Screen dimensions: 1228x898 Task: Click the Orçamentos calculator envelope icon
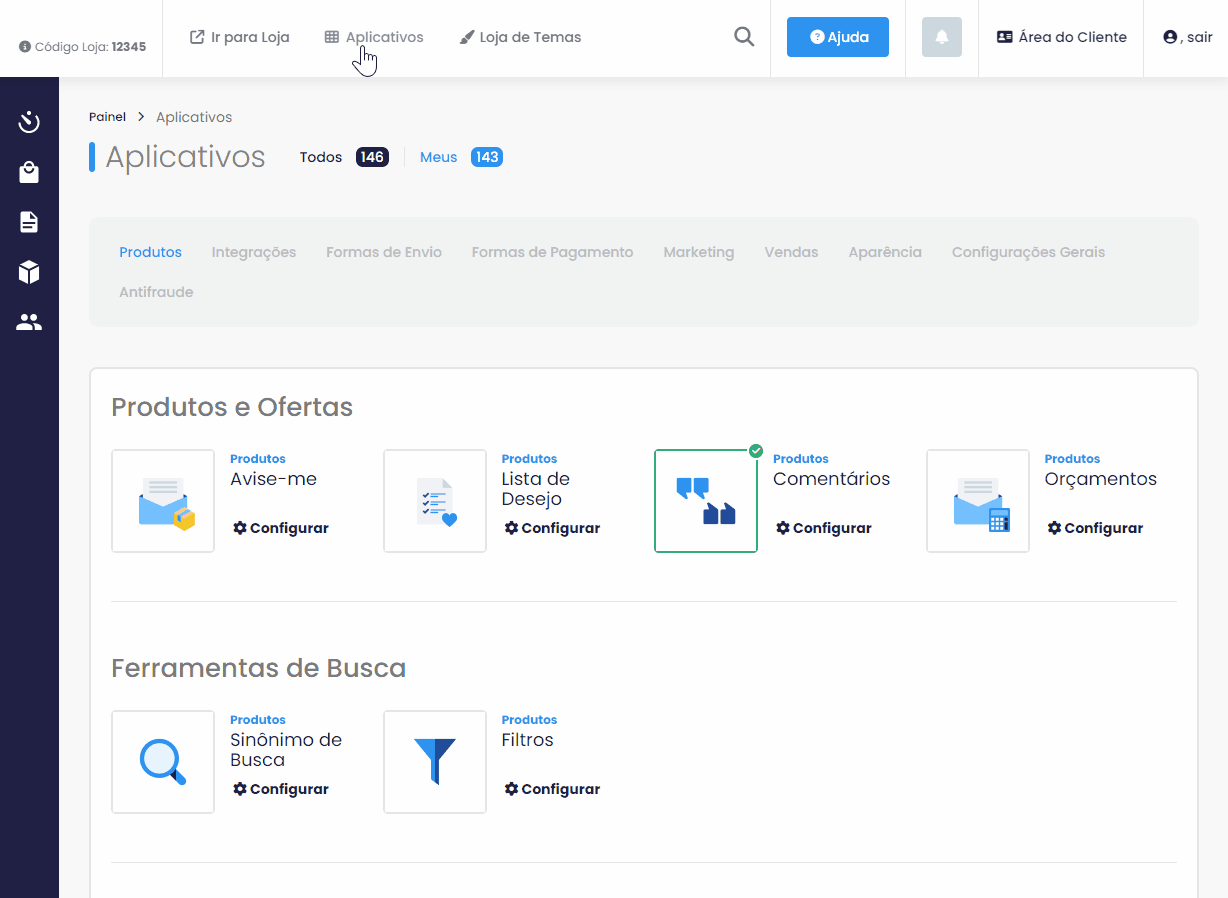pos(978,501)
